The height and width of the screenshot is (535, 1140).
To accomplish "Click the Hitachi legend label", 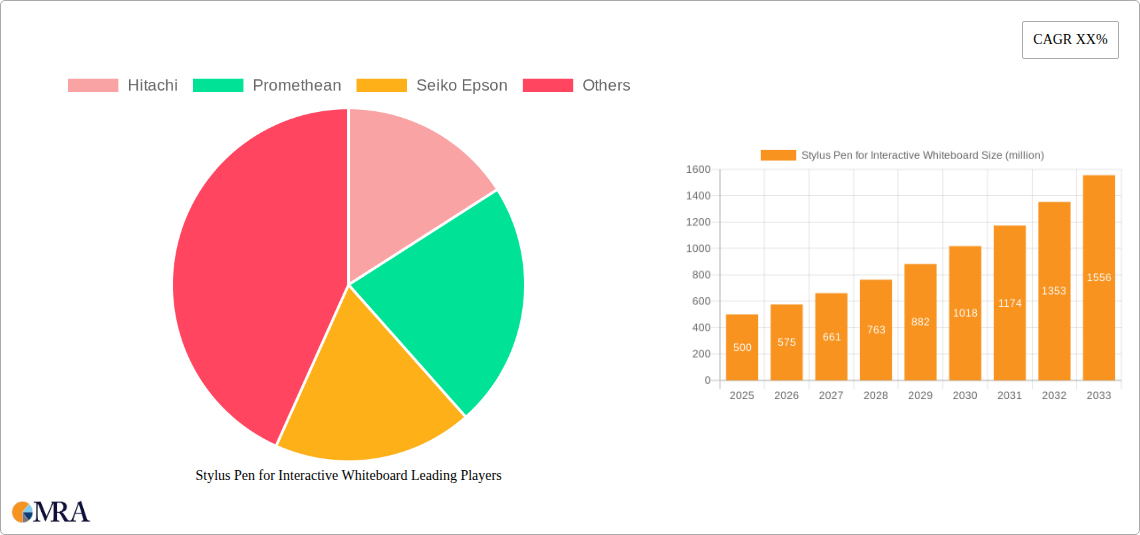I will pyautogui.click(x=153, y=86).
